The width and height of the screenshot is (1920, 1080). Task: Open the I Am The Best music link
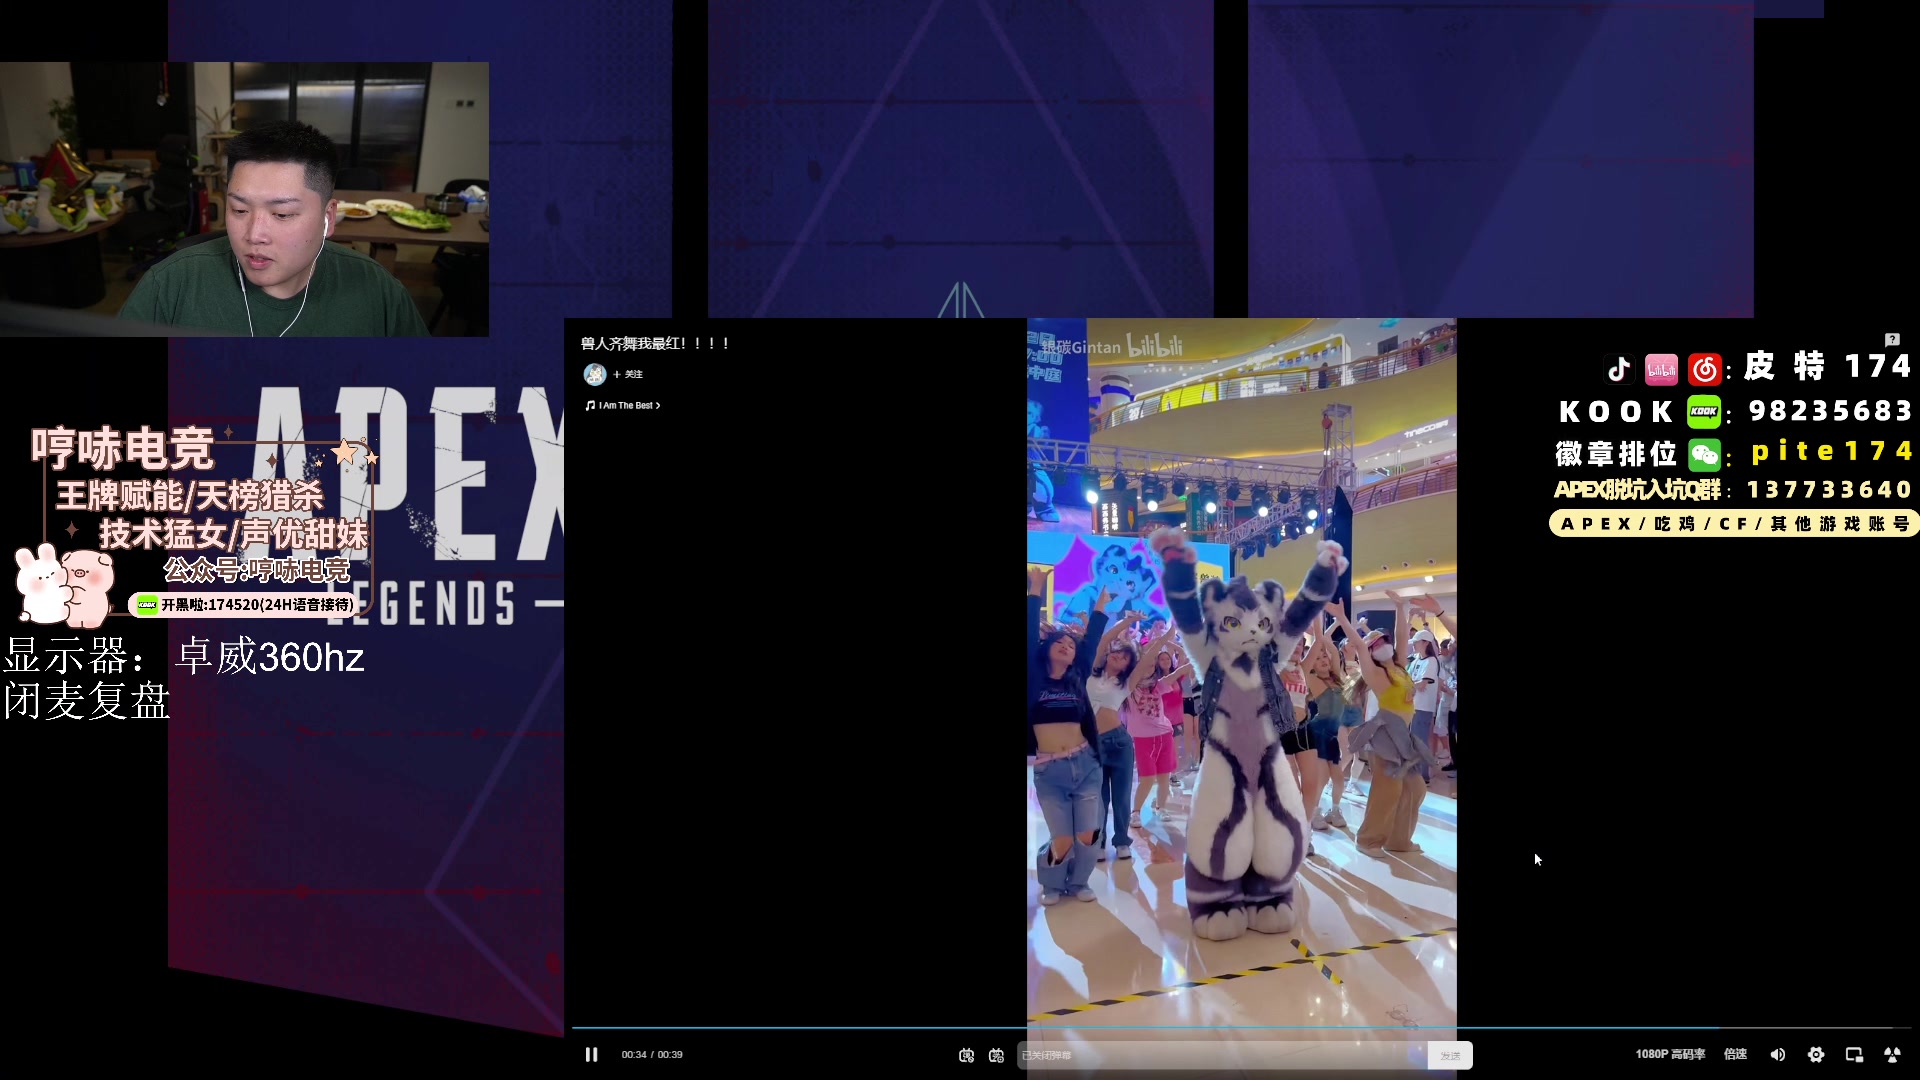click(x=623, y=405)
